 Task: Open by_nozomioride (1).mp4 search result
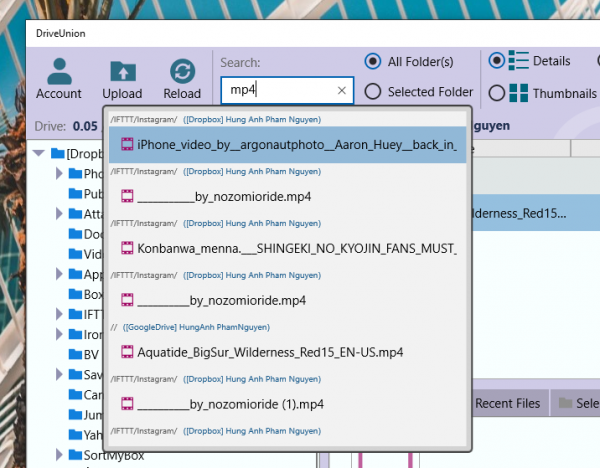pyautogui.click(x=287, y=404)
